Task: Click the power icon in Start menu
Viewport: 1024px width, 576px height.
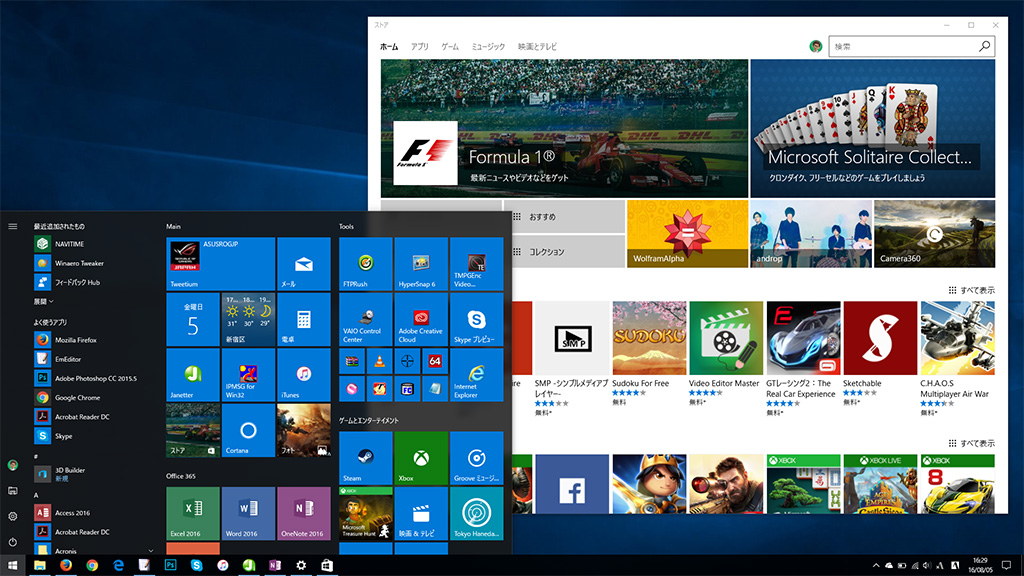Action: 13,541
